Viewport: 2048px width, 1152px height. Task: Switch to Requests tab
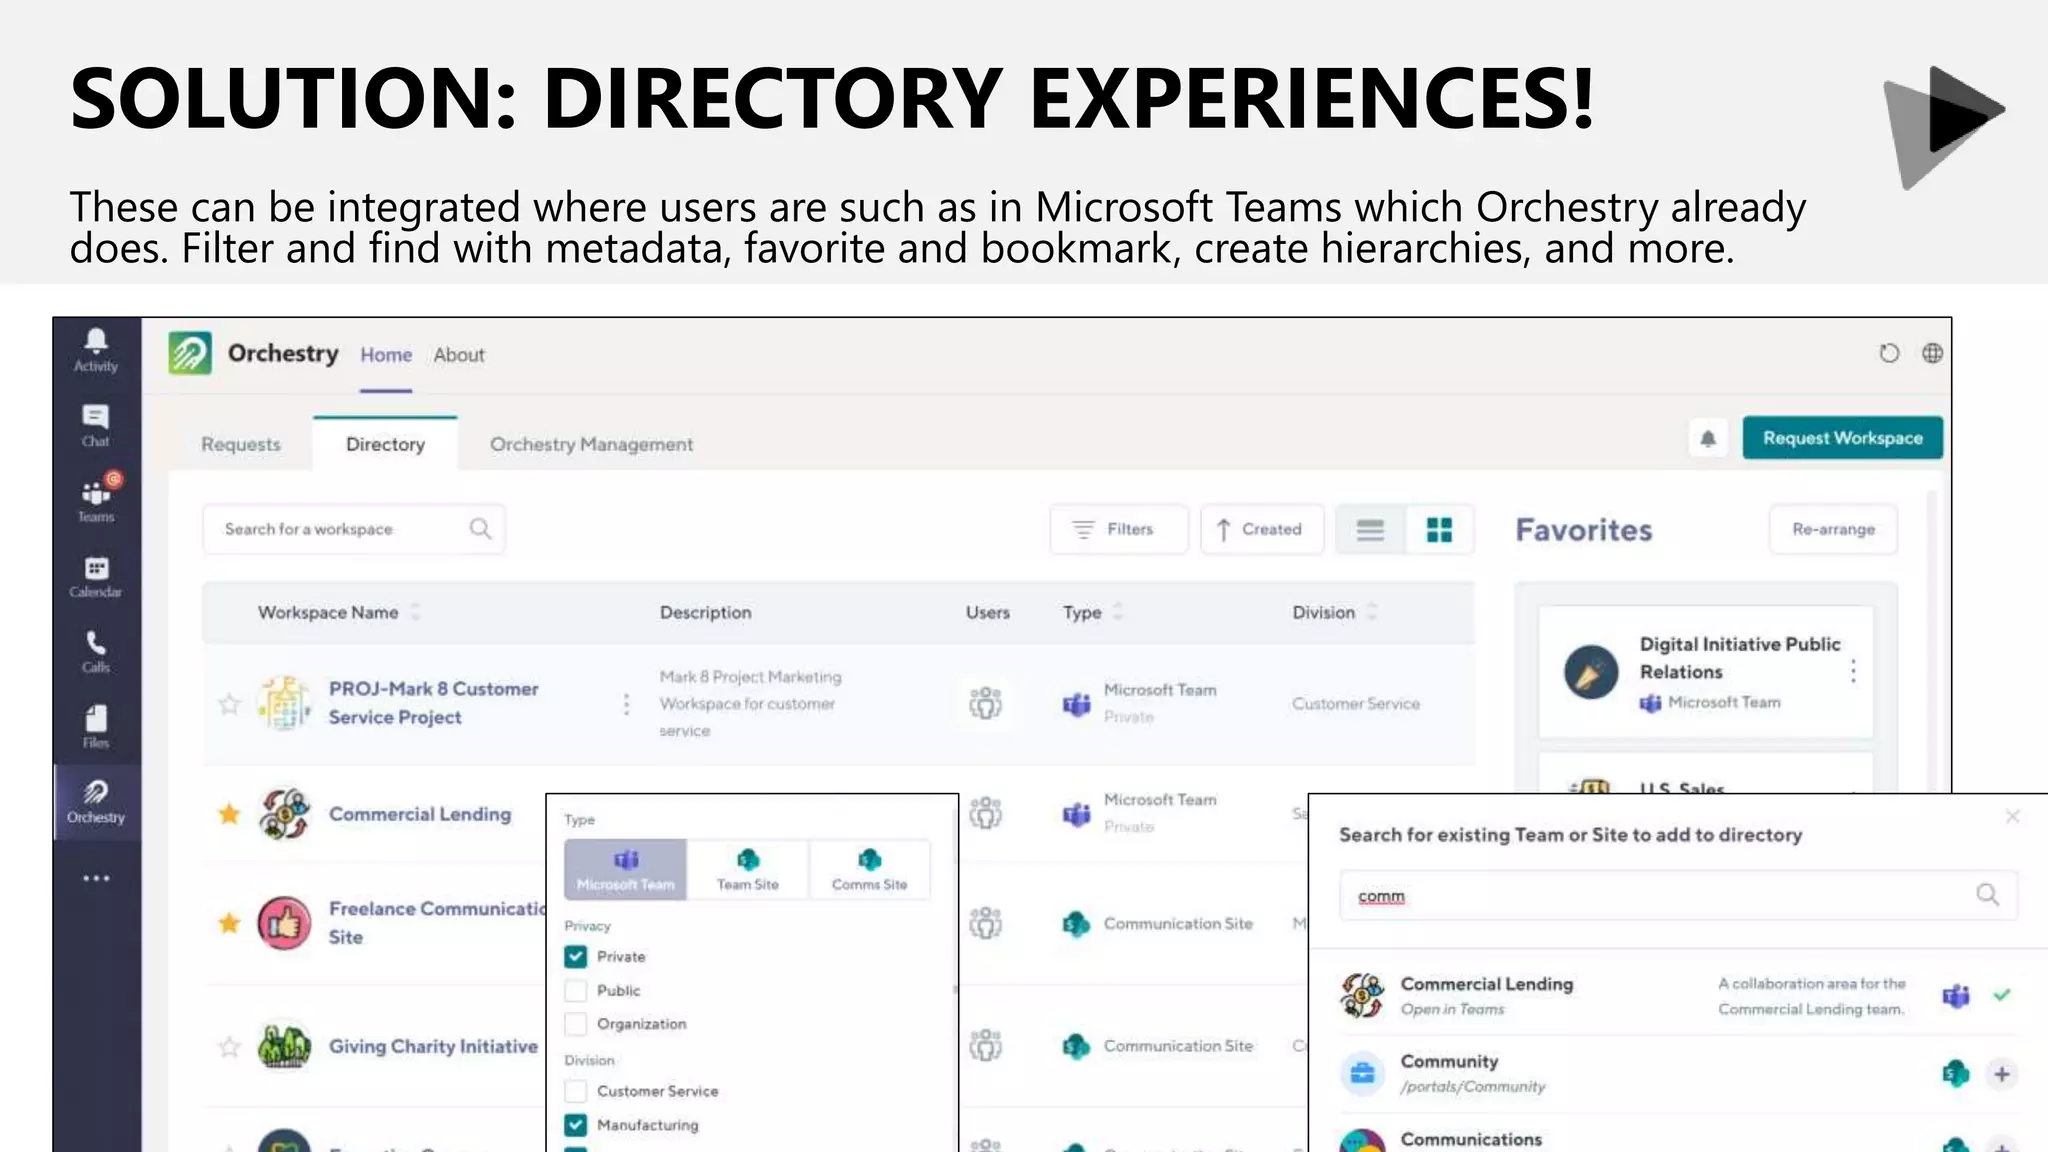point(241,444)
